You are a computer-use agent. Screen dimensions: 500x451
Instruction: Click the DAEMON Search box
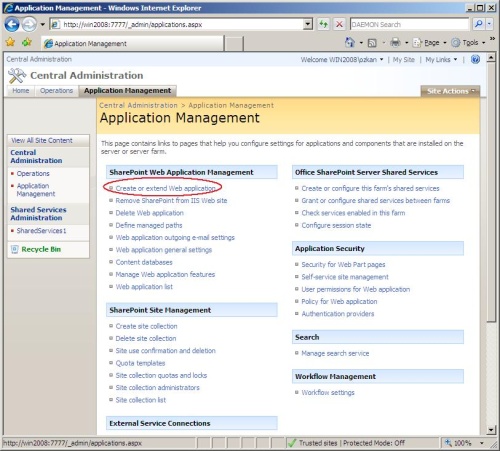[409, 24]
